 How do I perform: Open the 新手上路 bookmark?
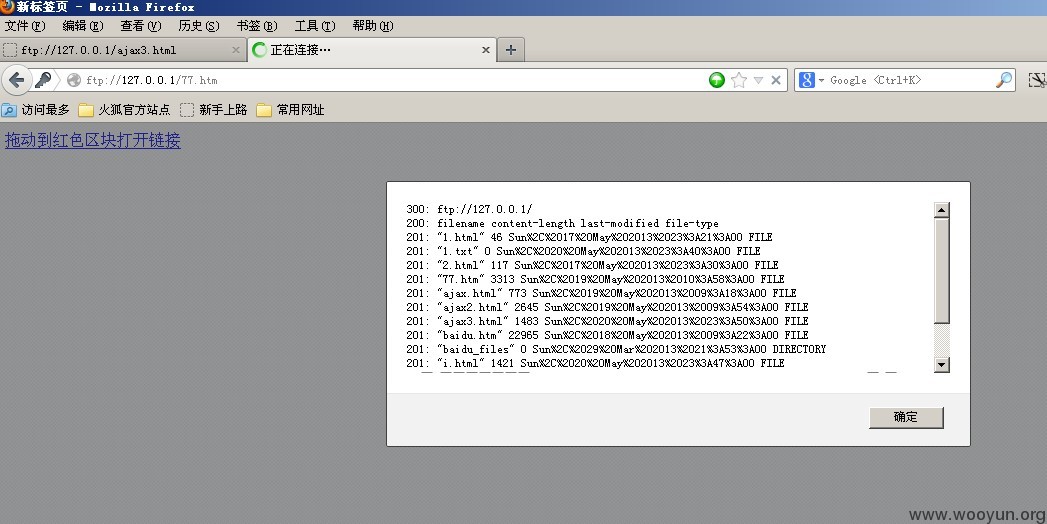click(214, 109)
